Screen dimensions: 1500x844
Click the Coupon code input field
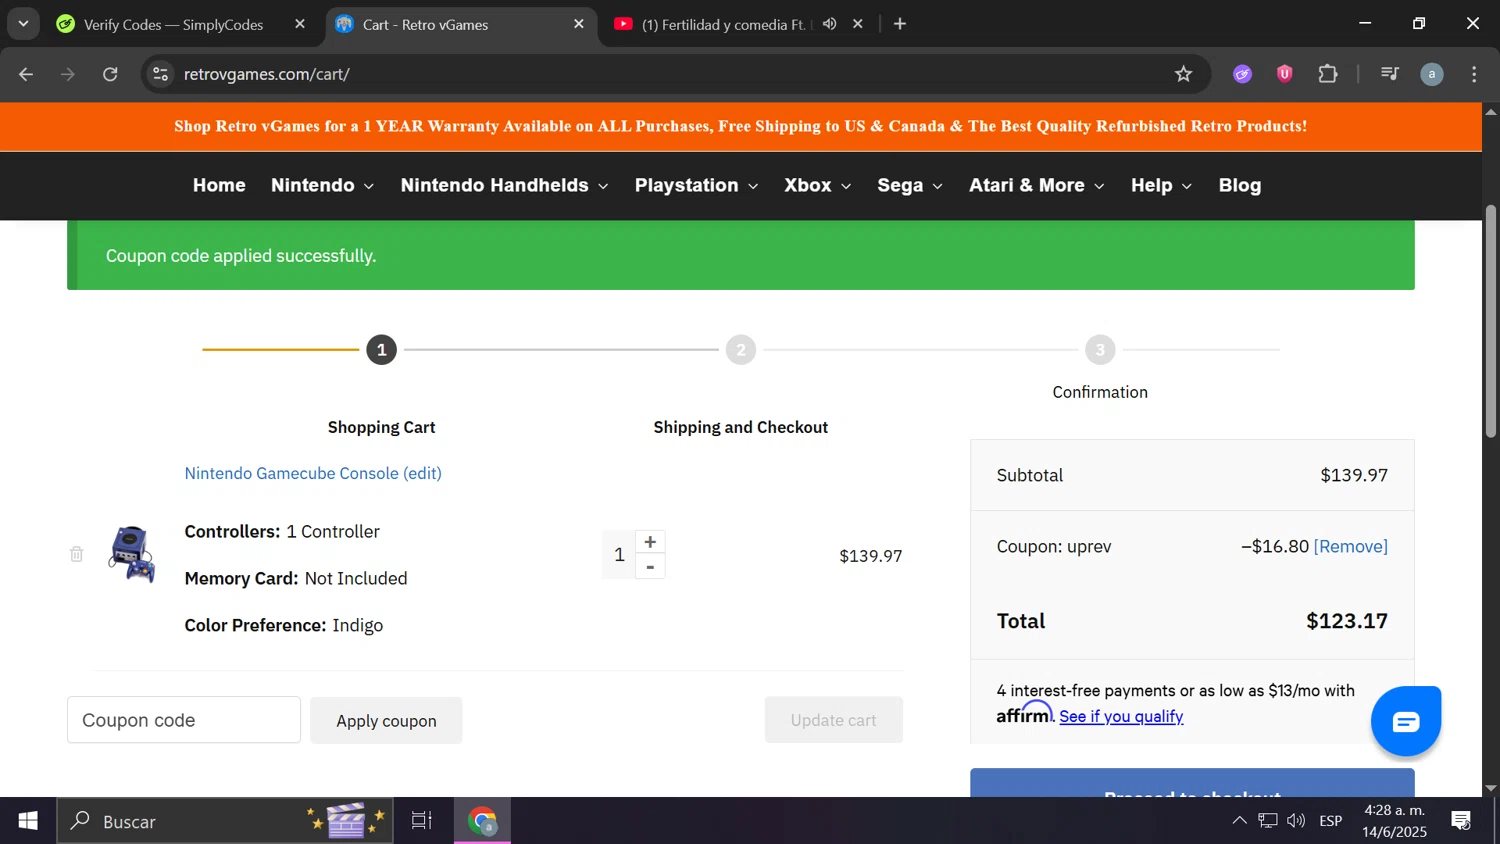(x=184, y=720)
